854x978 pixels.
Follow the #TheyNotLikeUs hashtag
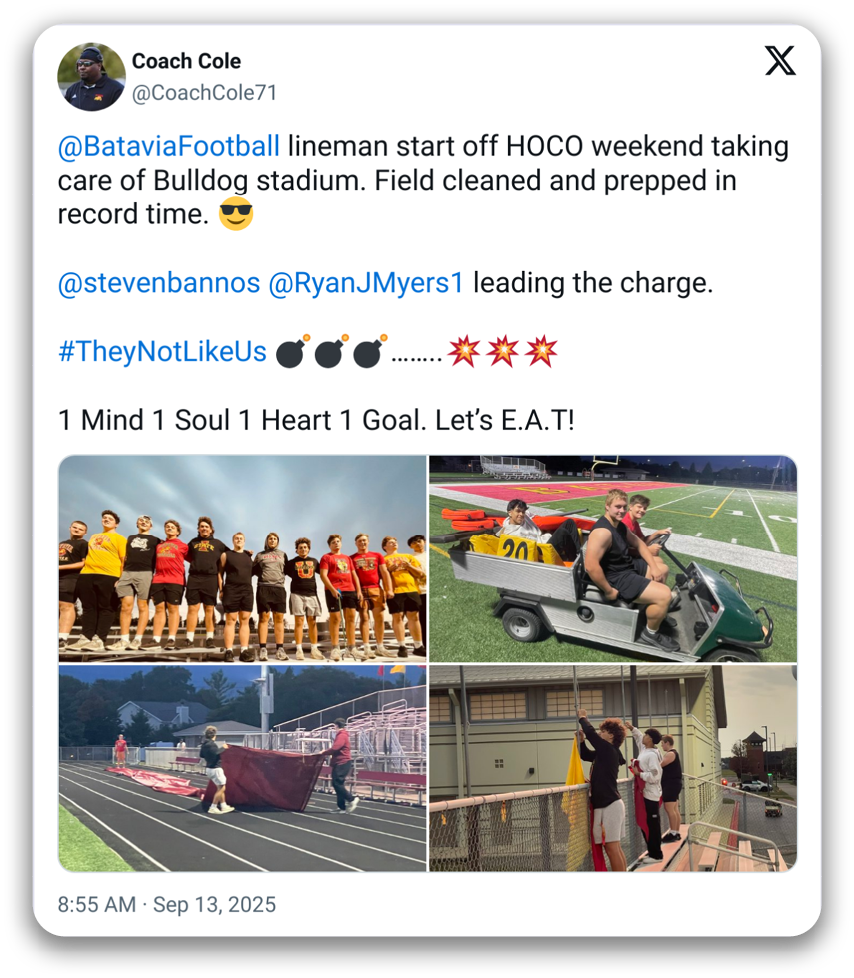click(163, 352)
